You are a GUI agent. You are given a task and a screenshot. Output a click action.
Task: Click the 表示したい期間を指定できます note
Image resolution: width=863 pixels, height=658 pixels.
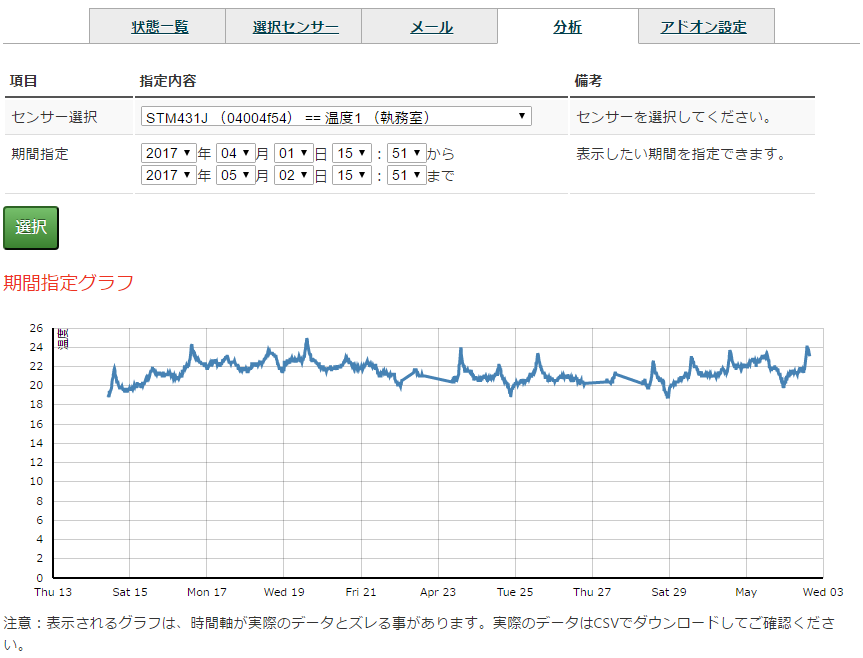[682, 154]
